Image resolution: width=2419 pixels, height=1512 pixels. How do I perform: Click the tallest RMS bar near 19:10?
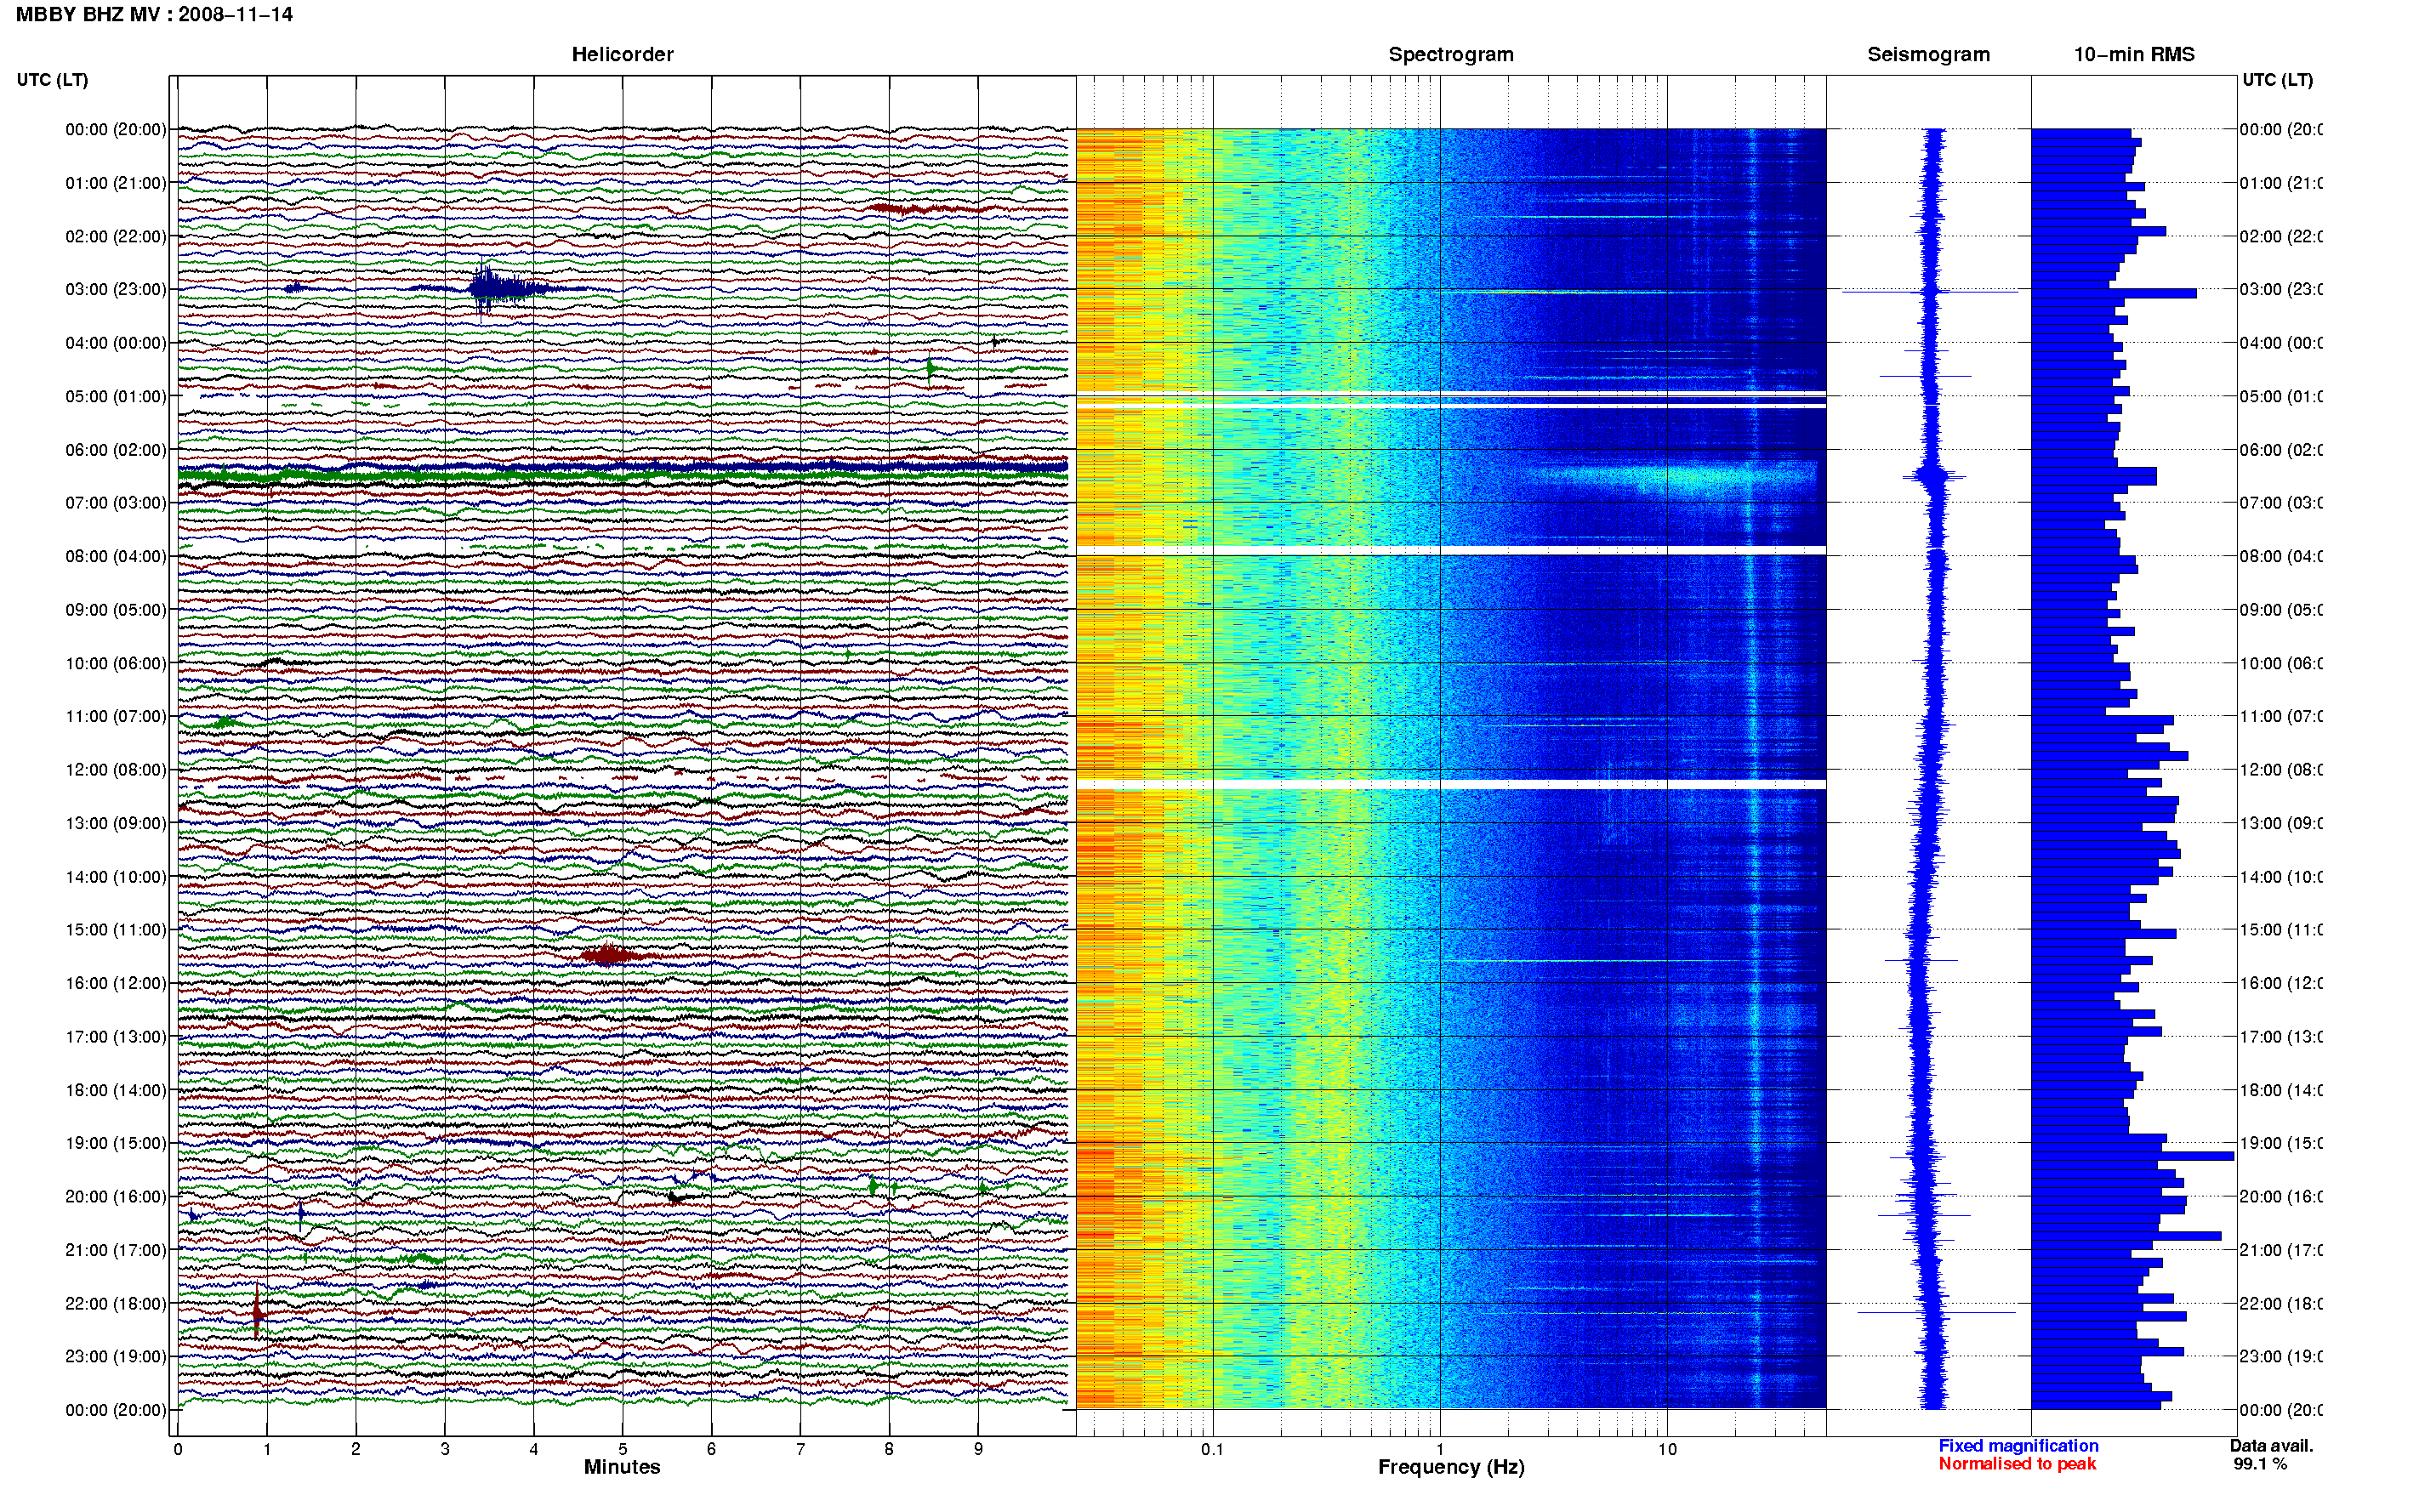click(2132, 1156)
